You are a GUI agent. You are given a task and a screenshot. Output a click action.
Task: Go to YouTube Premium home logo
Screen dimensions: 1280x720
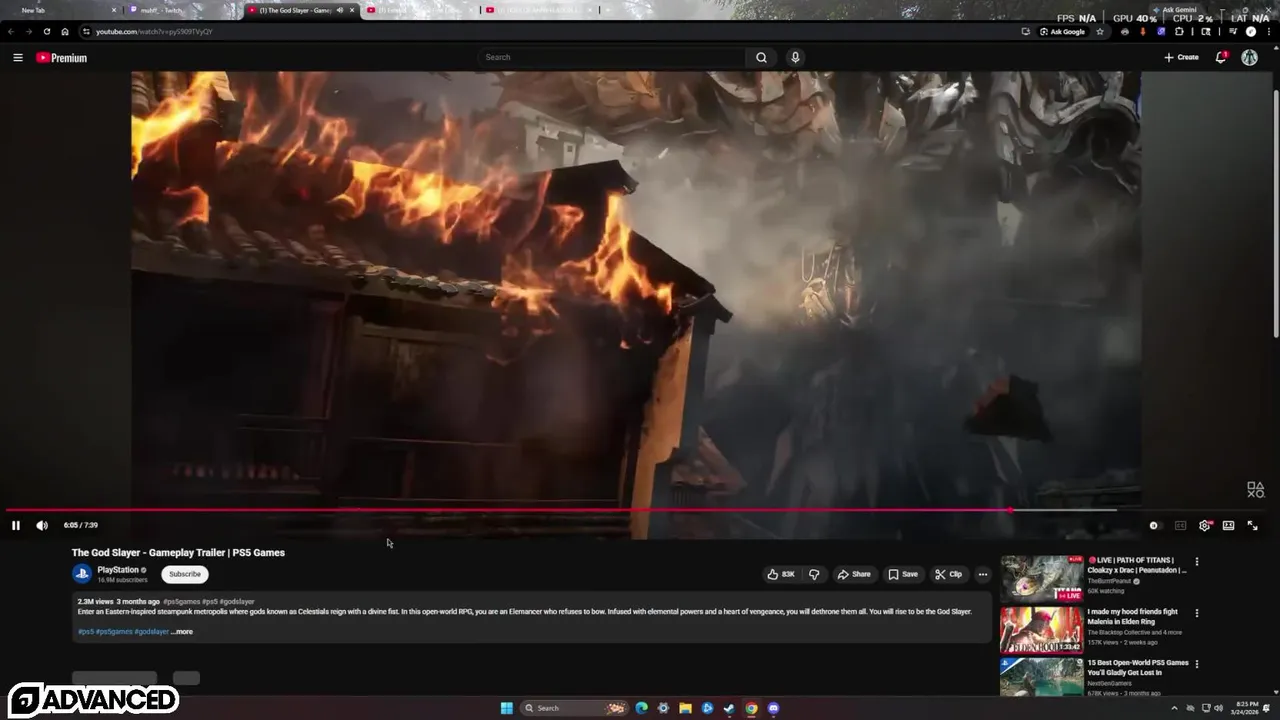(x=62, y=58)
